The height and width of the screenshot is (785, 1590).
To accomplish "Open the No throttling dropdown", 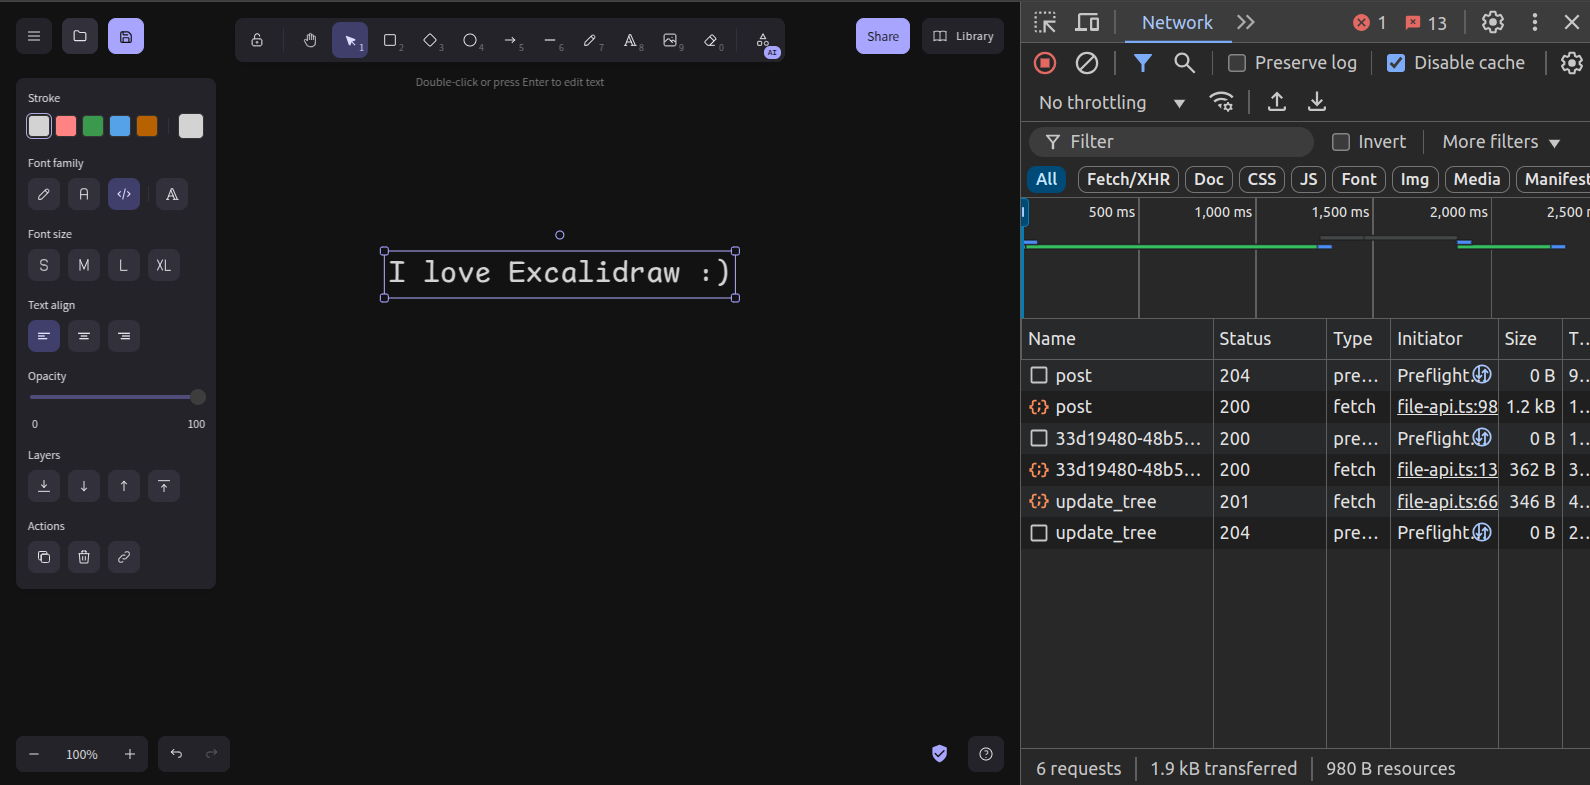I will [1112, 102].
